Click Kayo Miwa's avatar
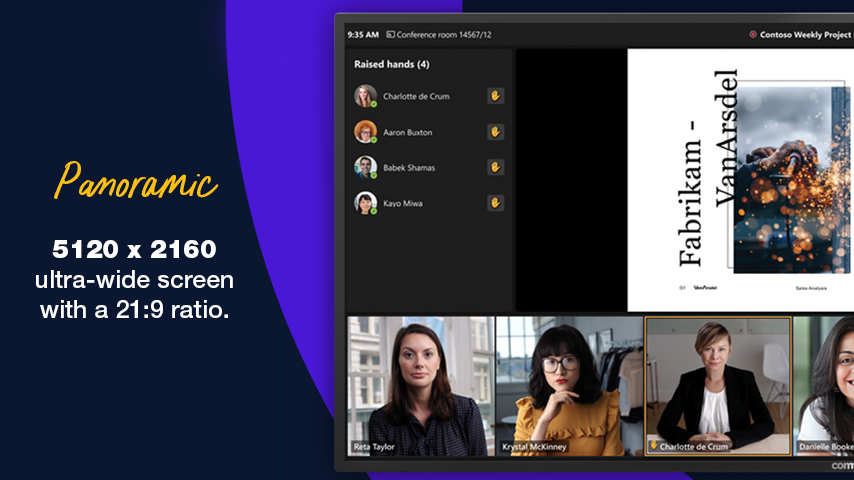Viewport: 854px width, 480px height. click(365, 203)
